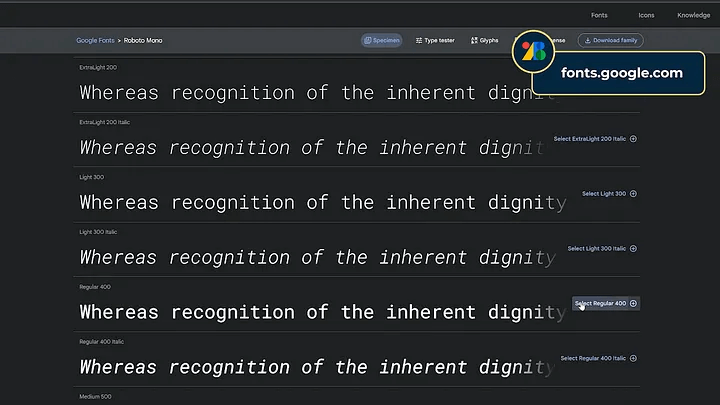720x405 pixels.
Task: Click the Select Regular 400 button
Action: 606,304
